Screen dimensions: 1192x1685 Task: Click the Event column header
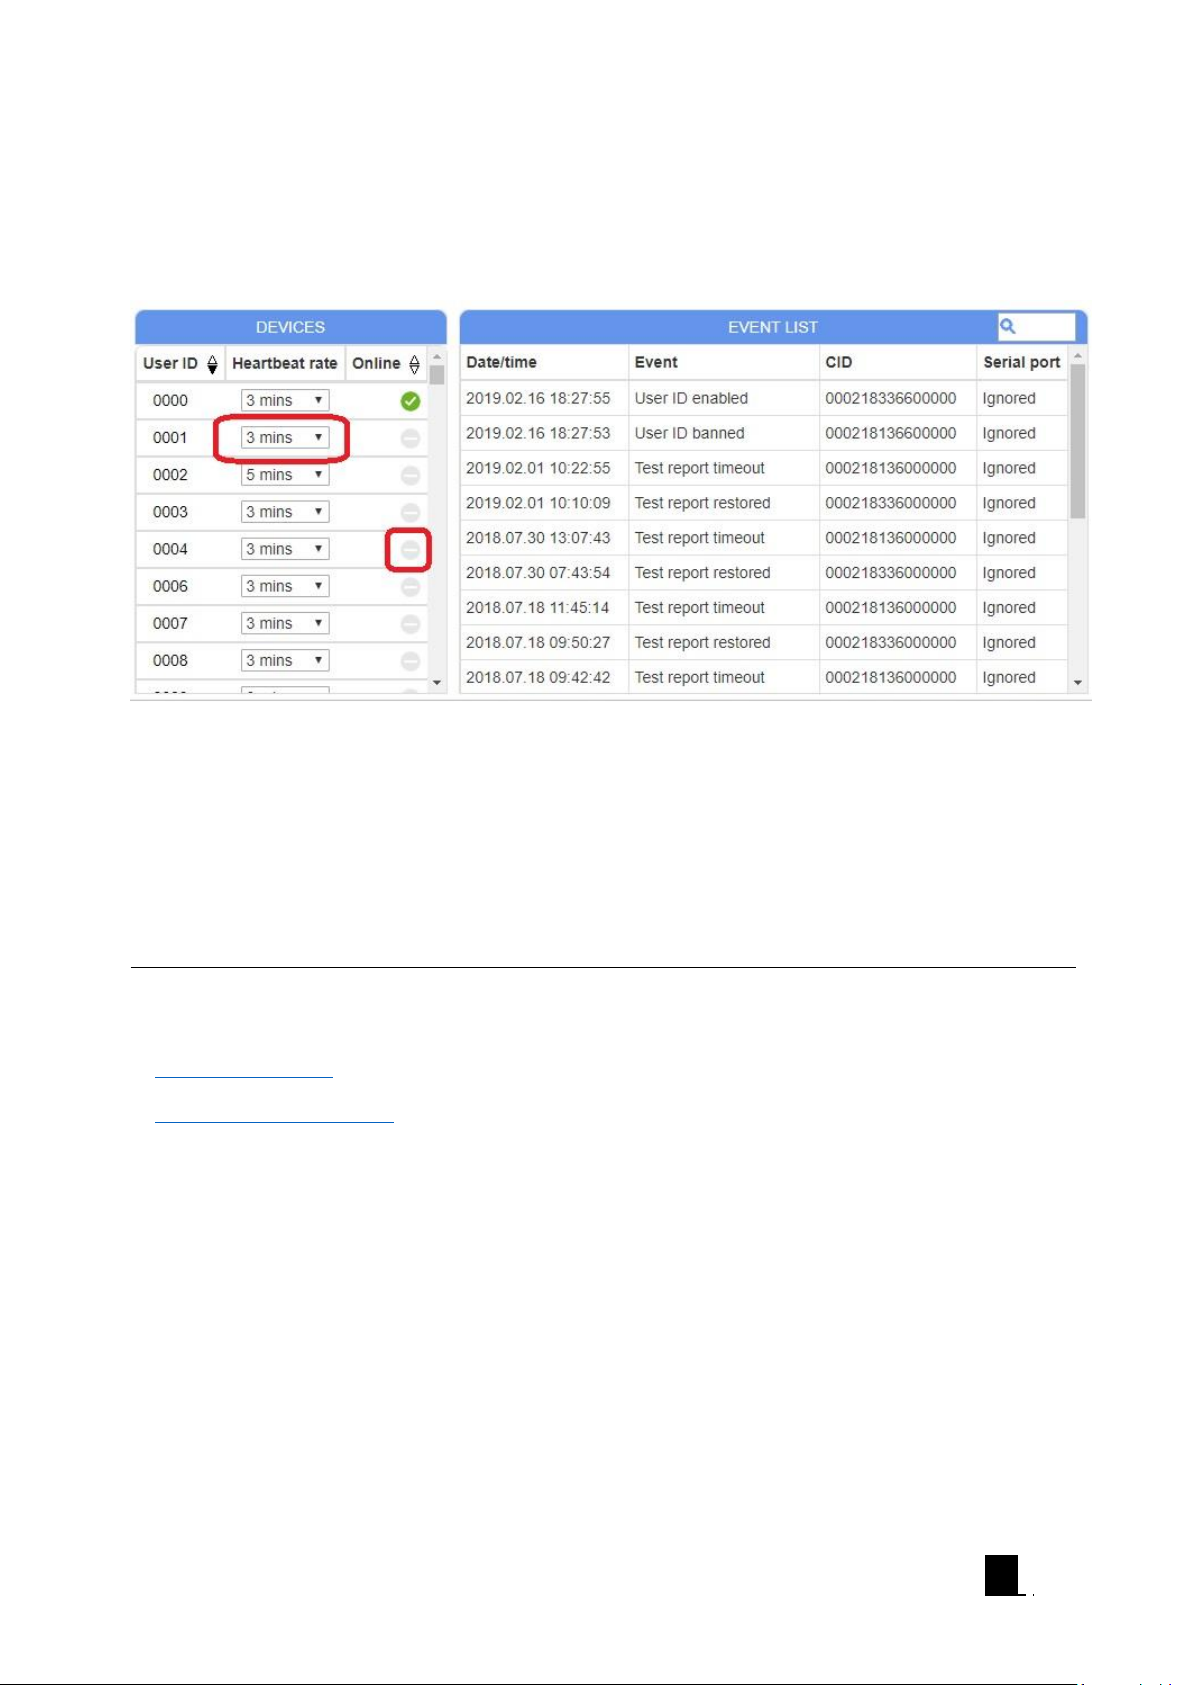pyautogui.click(x=656, y=363)
